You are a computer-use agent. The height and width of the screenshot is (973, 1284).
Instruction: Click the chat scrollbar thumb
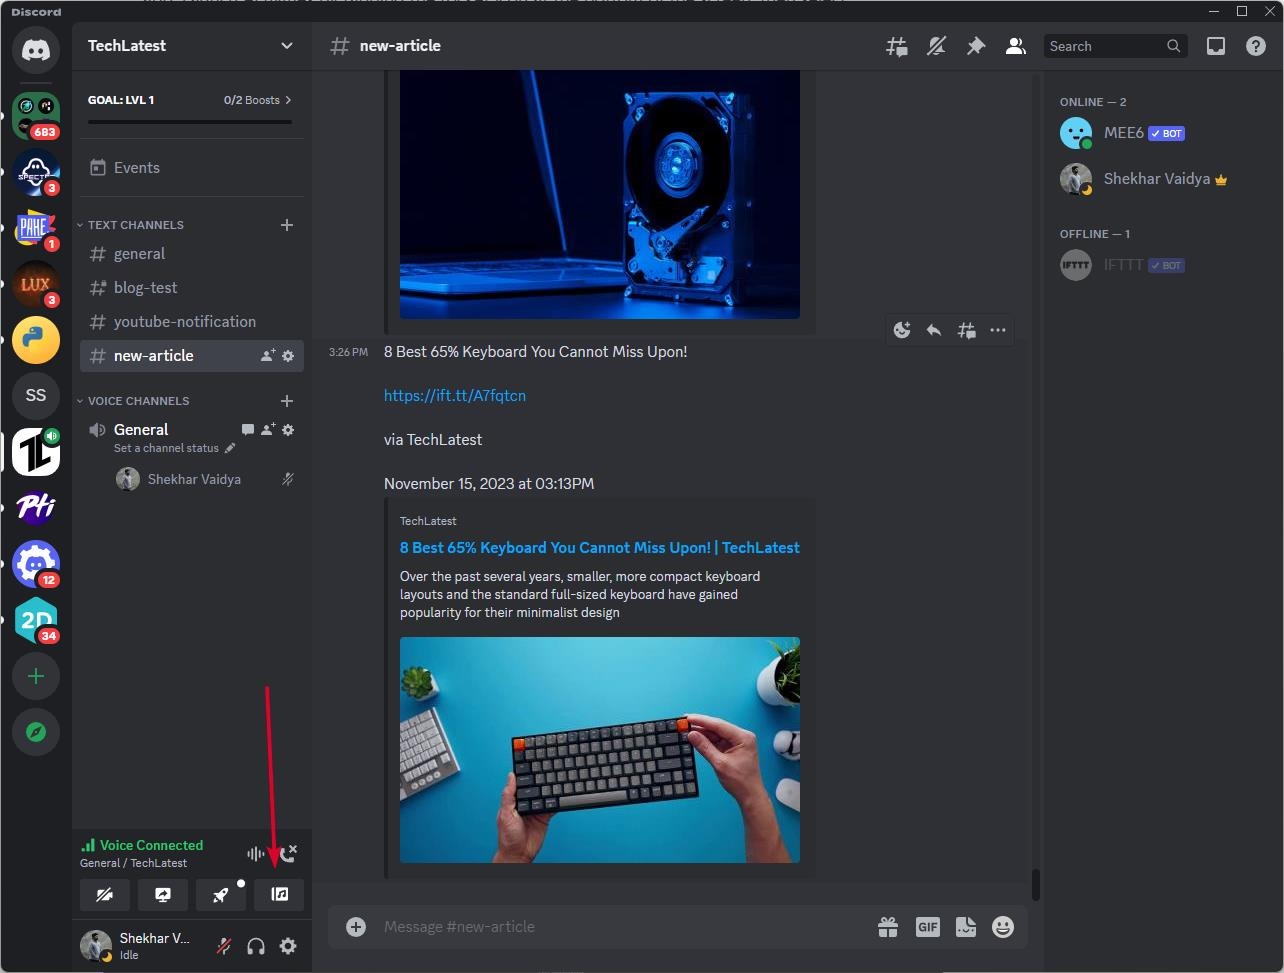tap(1036, 885)
